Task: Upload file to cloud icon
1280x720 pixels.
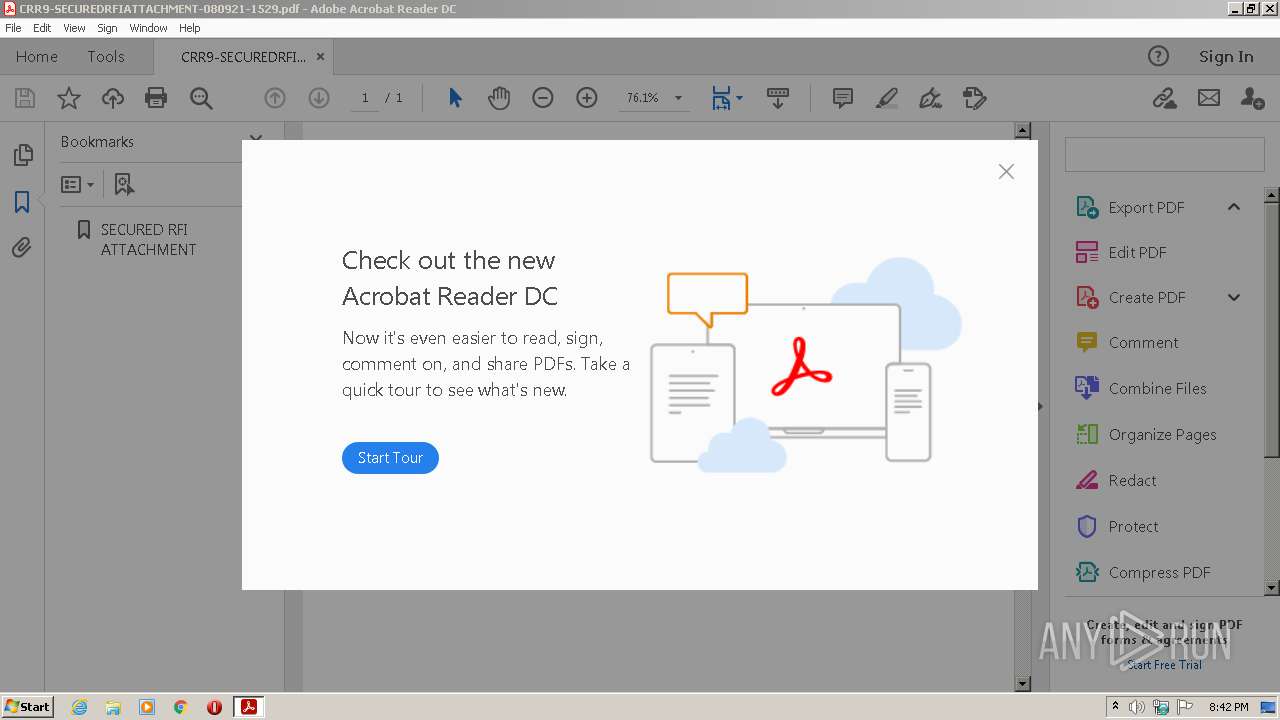Action: (x=113, y=98)
